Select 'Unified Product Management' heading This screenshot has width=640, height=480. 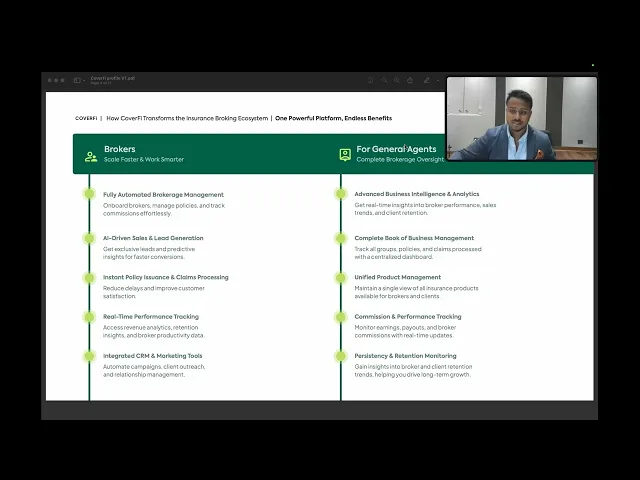pos(398,277)
